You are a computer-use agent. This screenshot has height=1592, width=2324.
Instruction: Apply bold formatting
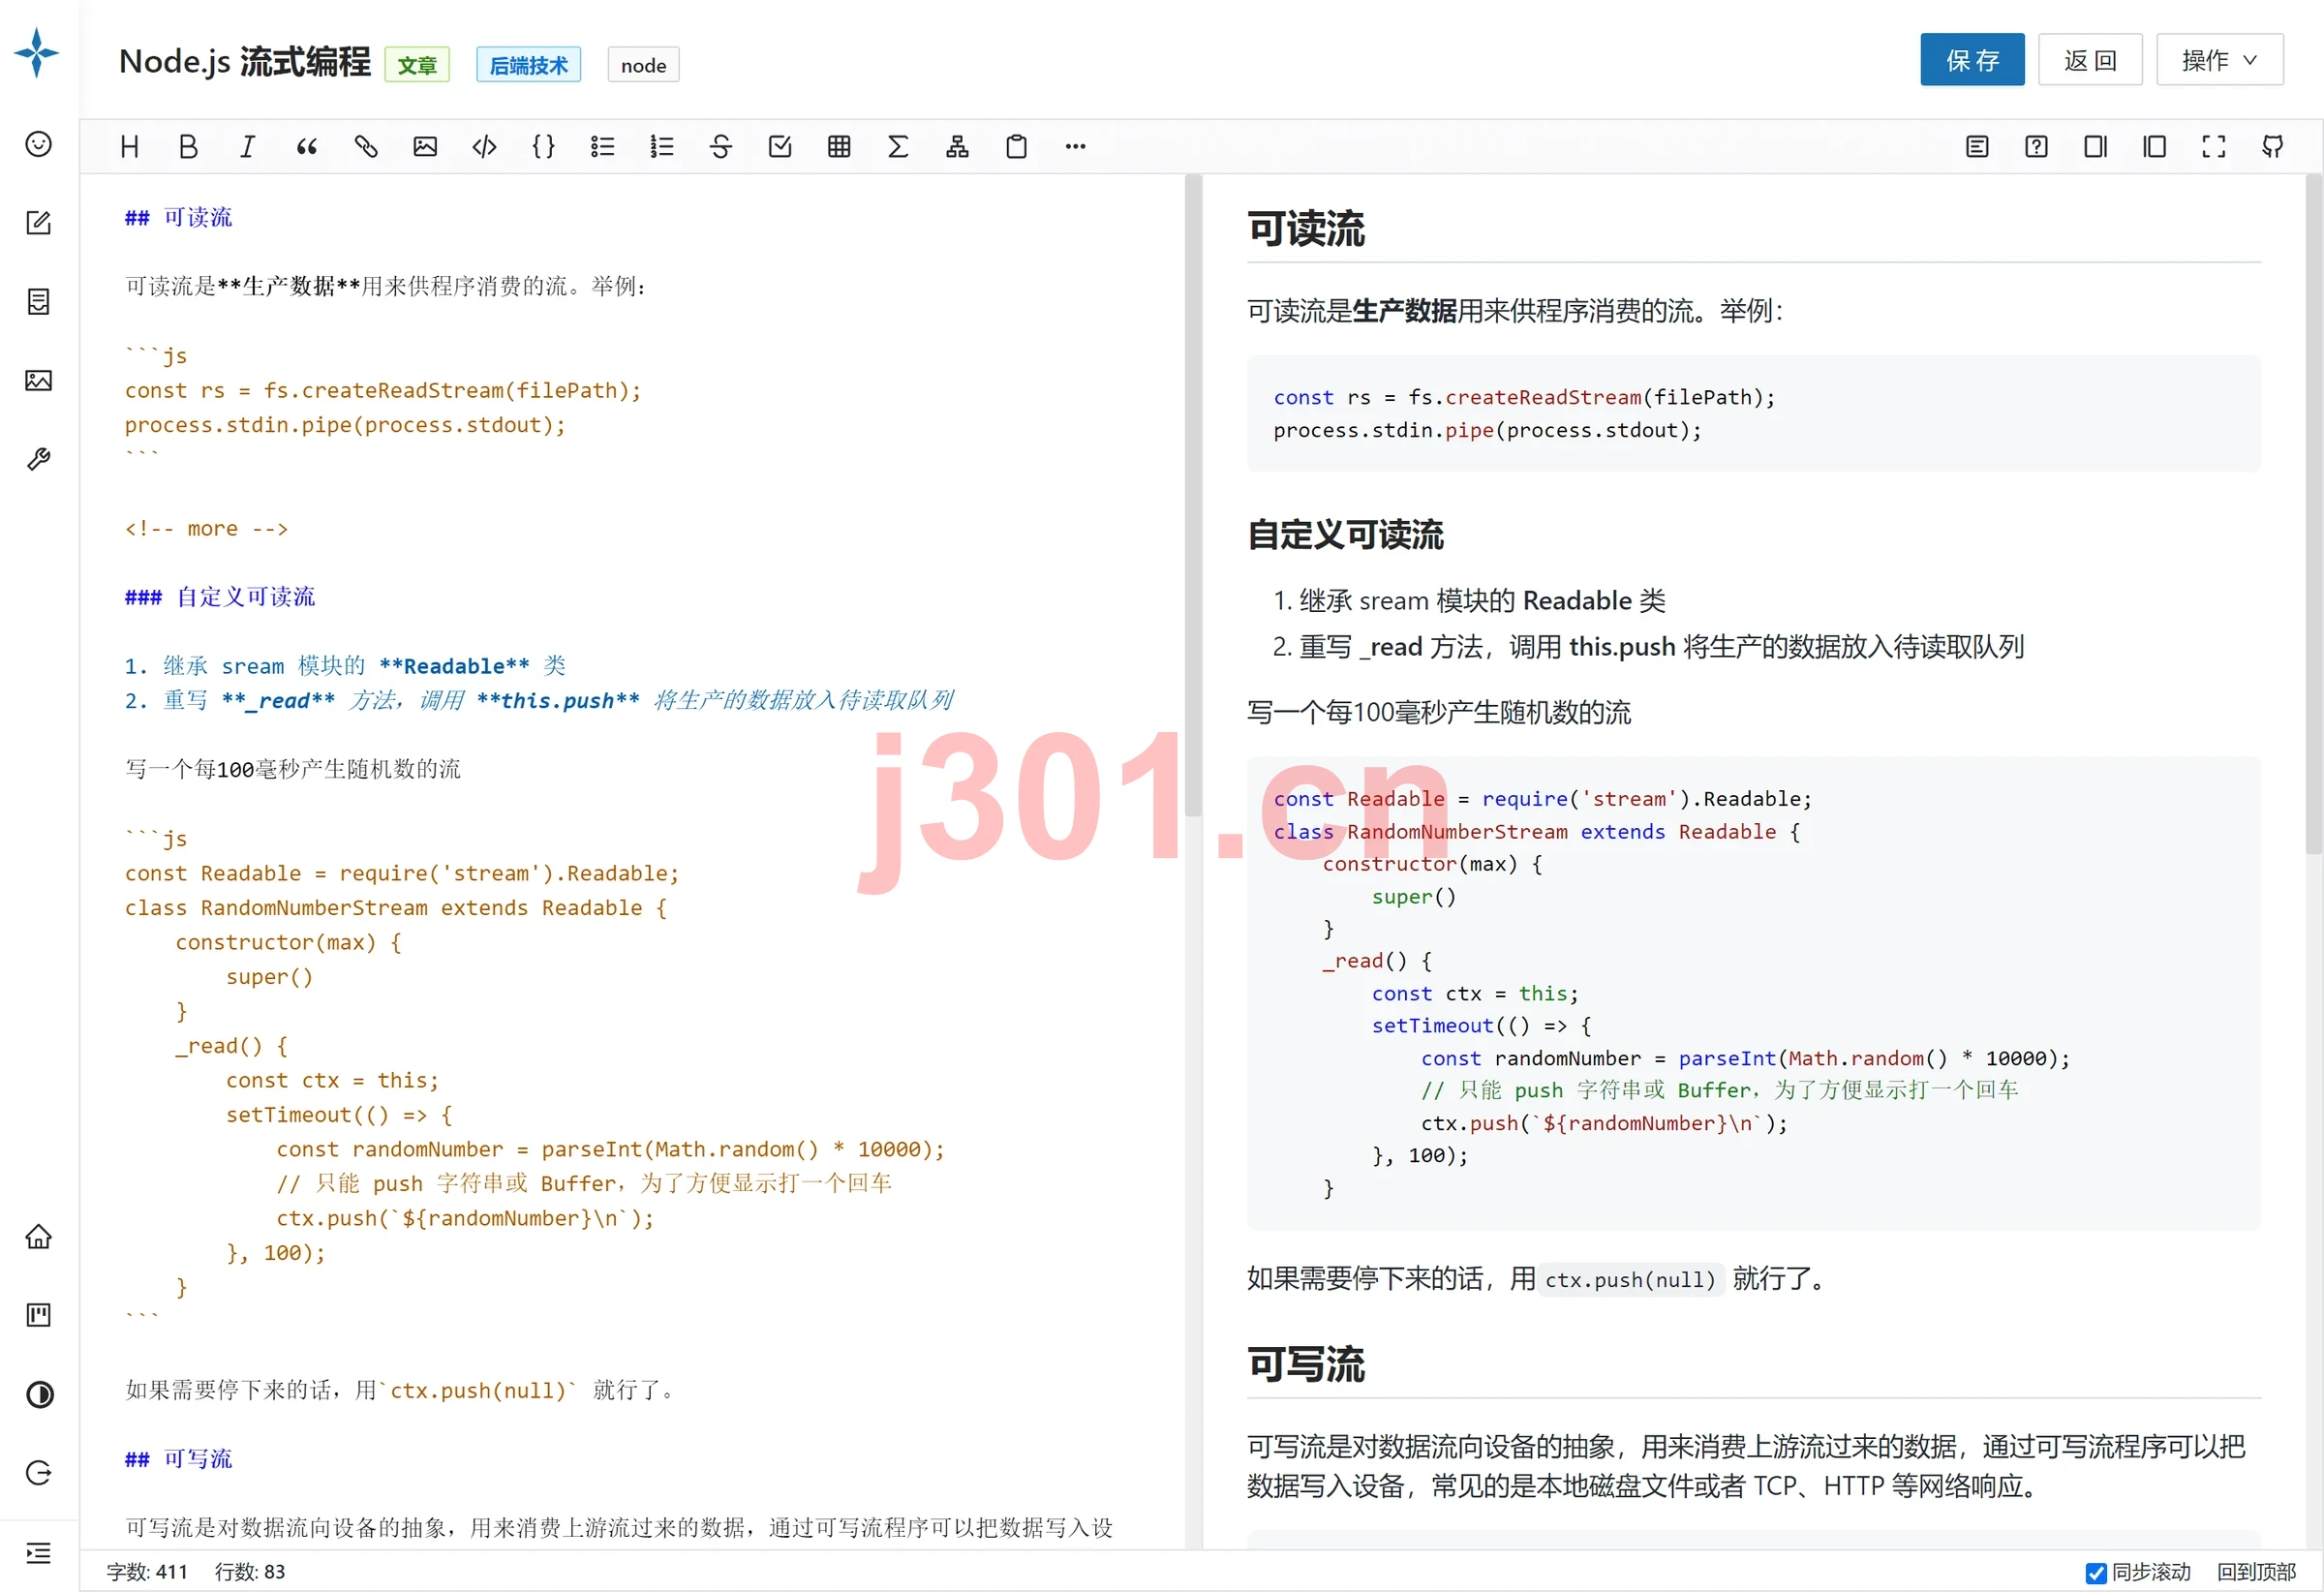tap(188, 147)
